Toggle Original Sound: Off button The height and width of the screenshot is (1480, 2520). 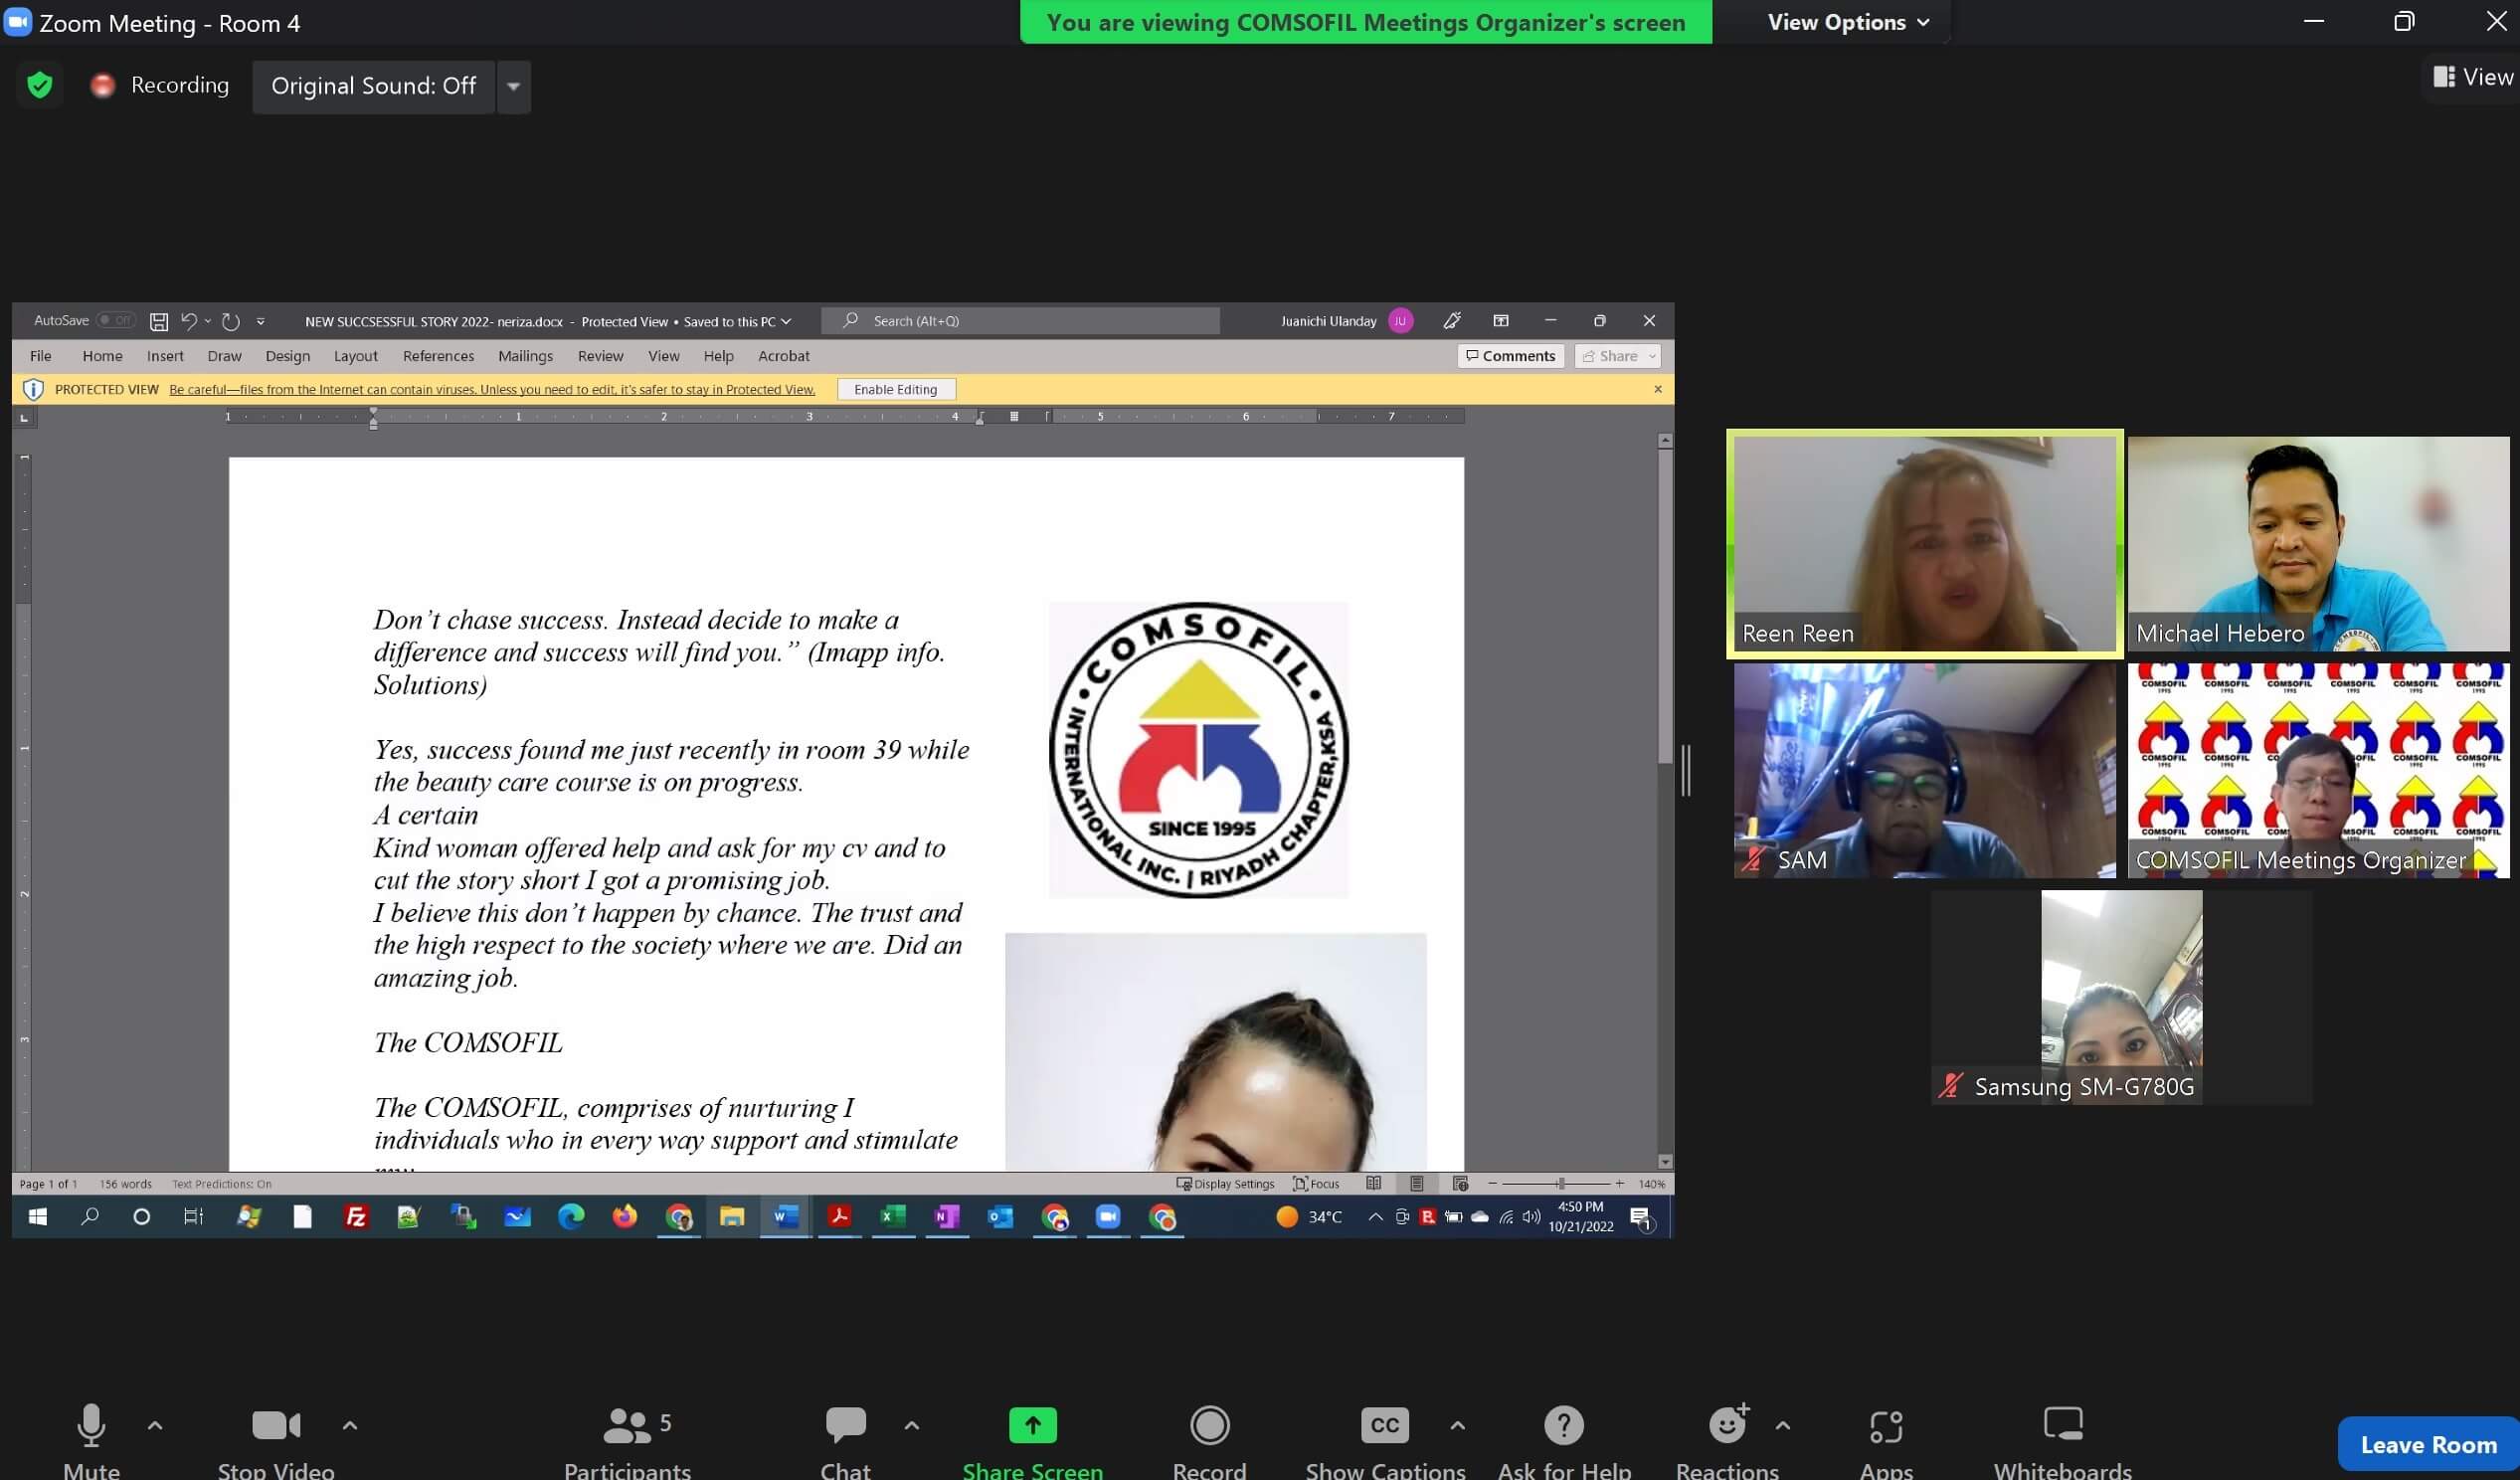(x=373, y=87)
